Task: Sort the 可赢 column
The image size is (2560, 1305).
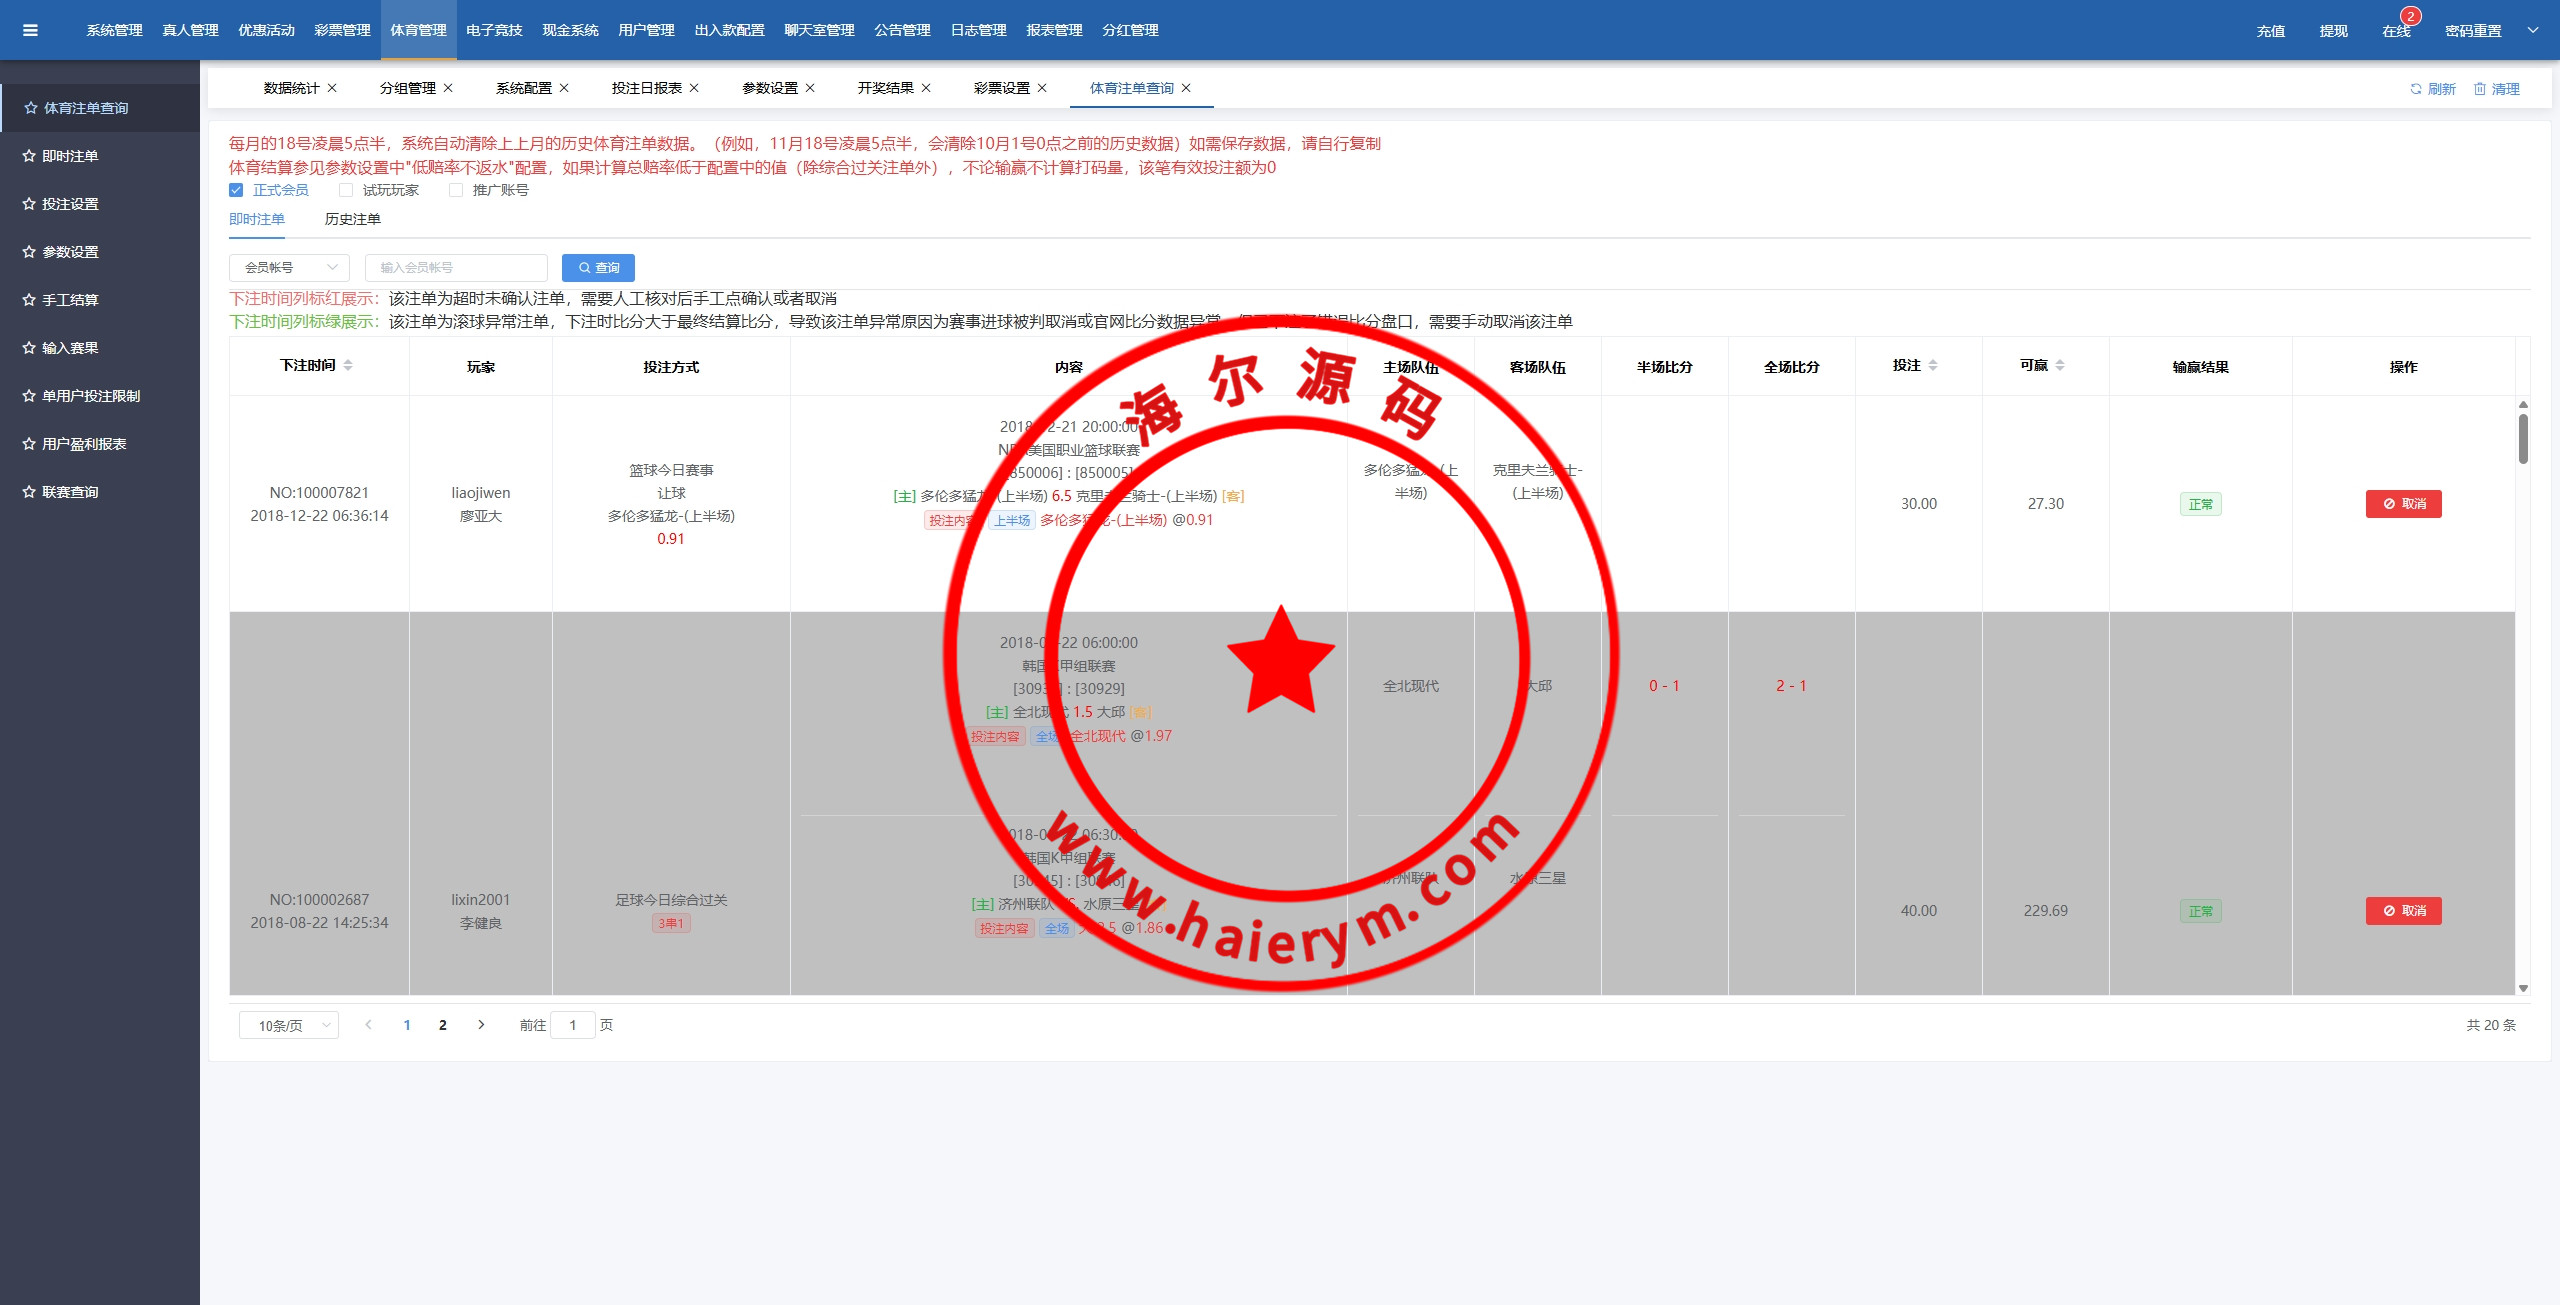Action: [2060, 366]
